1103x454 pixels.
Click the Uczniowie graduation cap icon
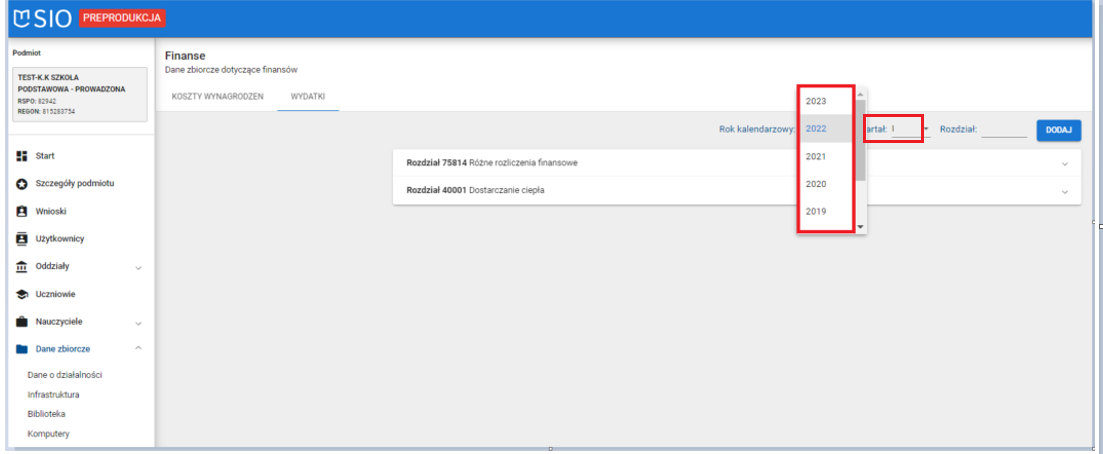(x=20, y=295)
